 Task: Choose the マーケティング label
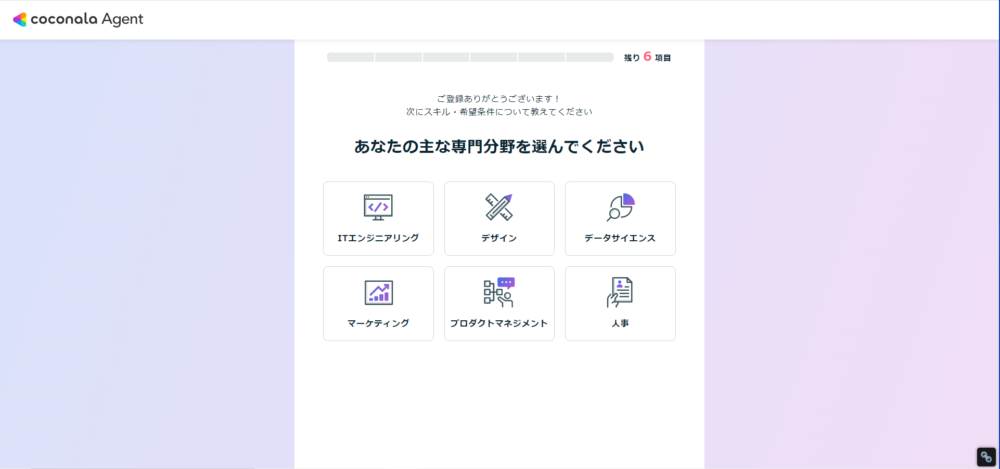pyautogui.click(x=378, y=323)
